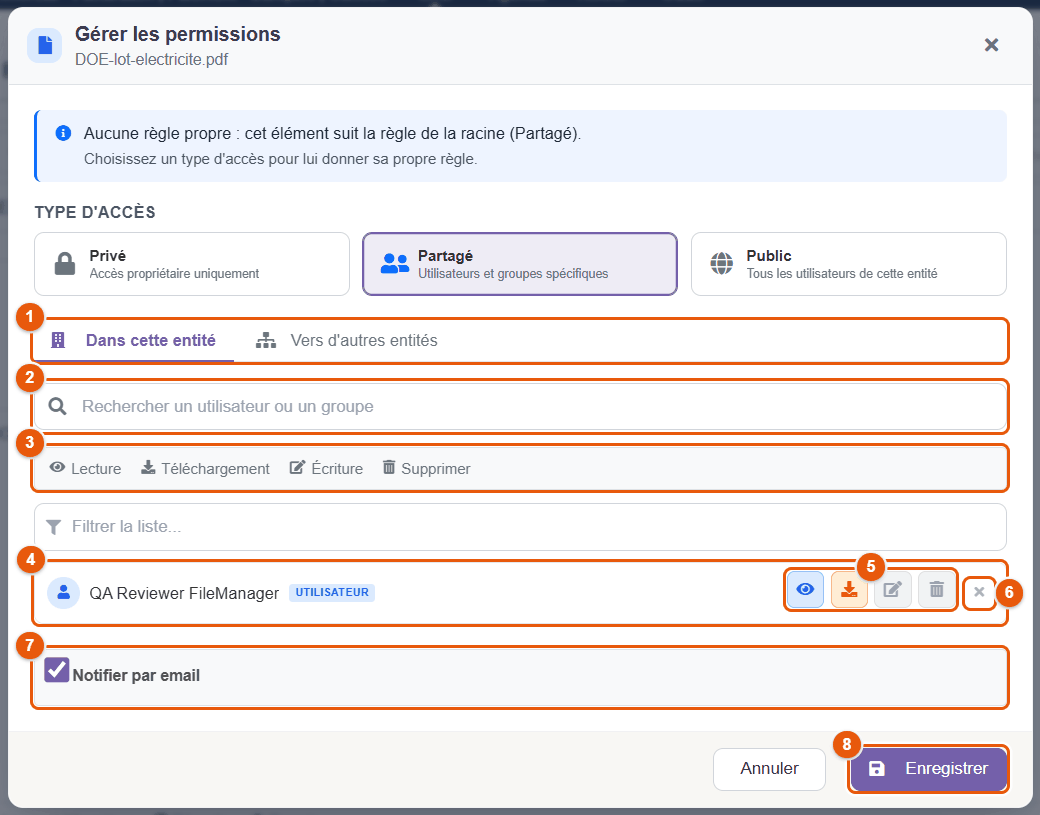Screen dimensions: 1040x815
Task: Switch to Vers d'autres entités tab
Action: click(347, 341)
